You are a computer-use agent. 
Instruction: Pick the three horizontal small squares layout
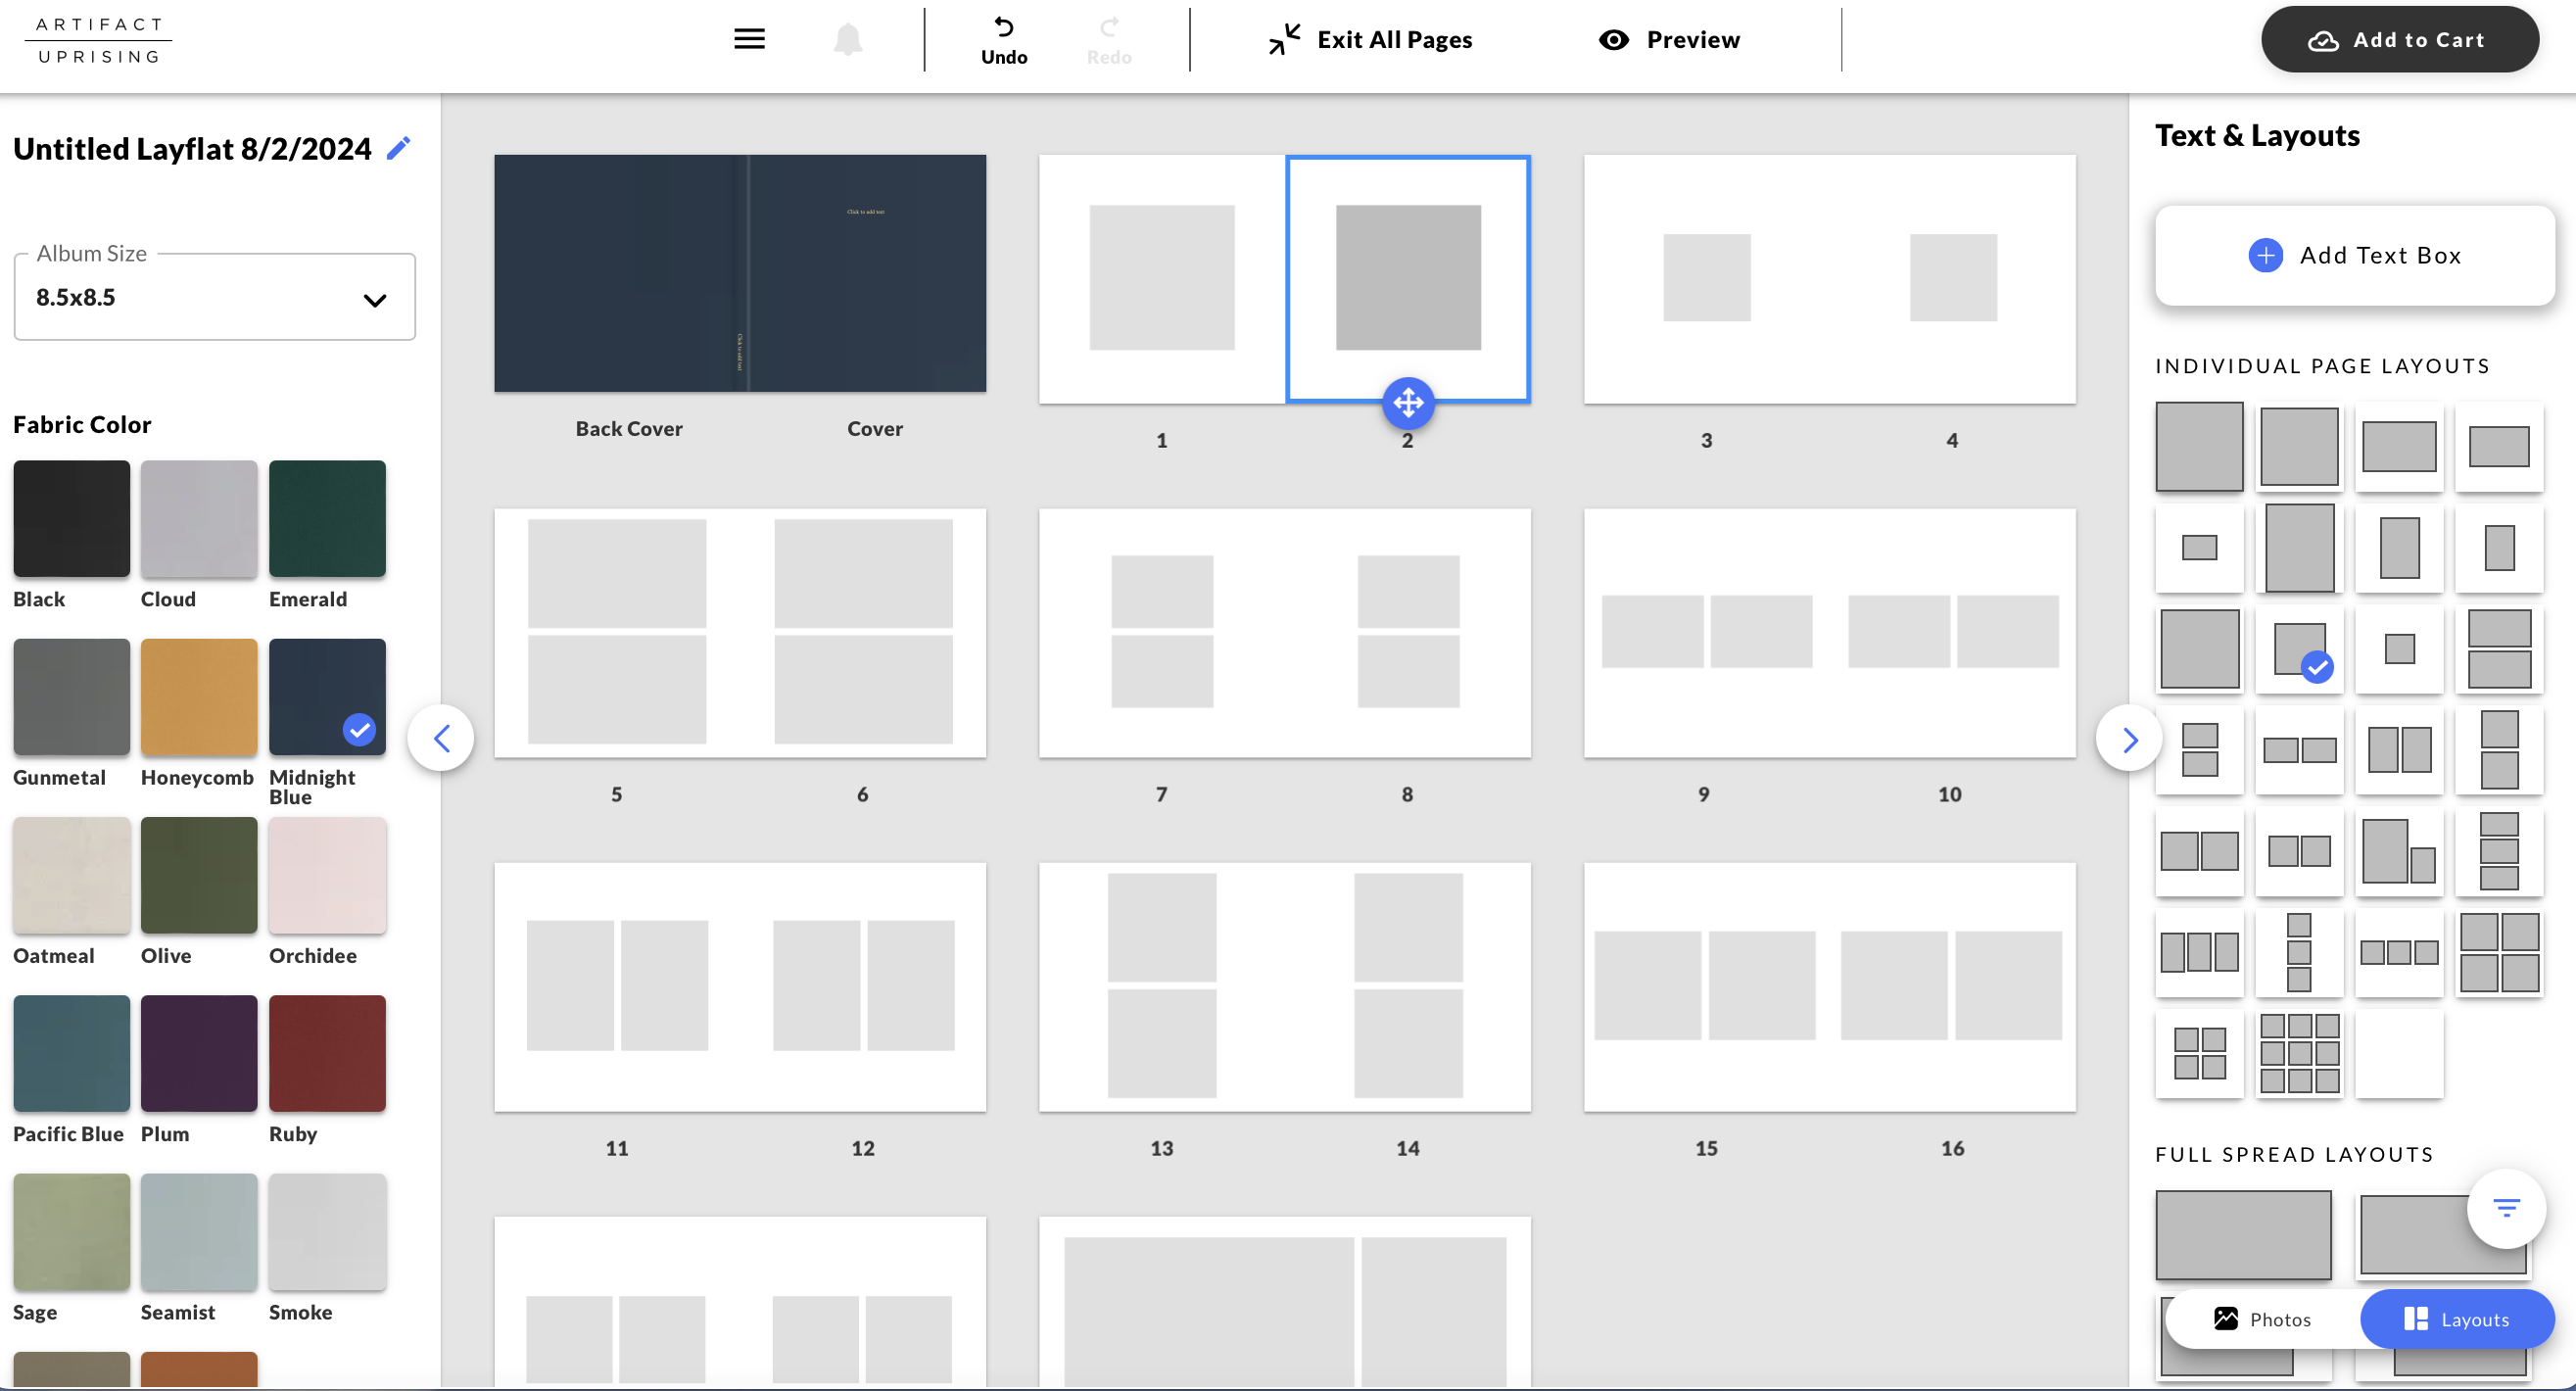(x=2399, y=952)
